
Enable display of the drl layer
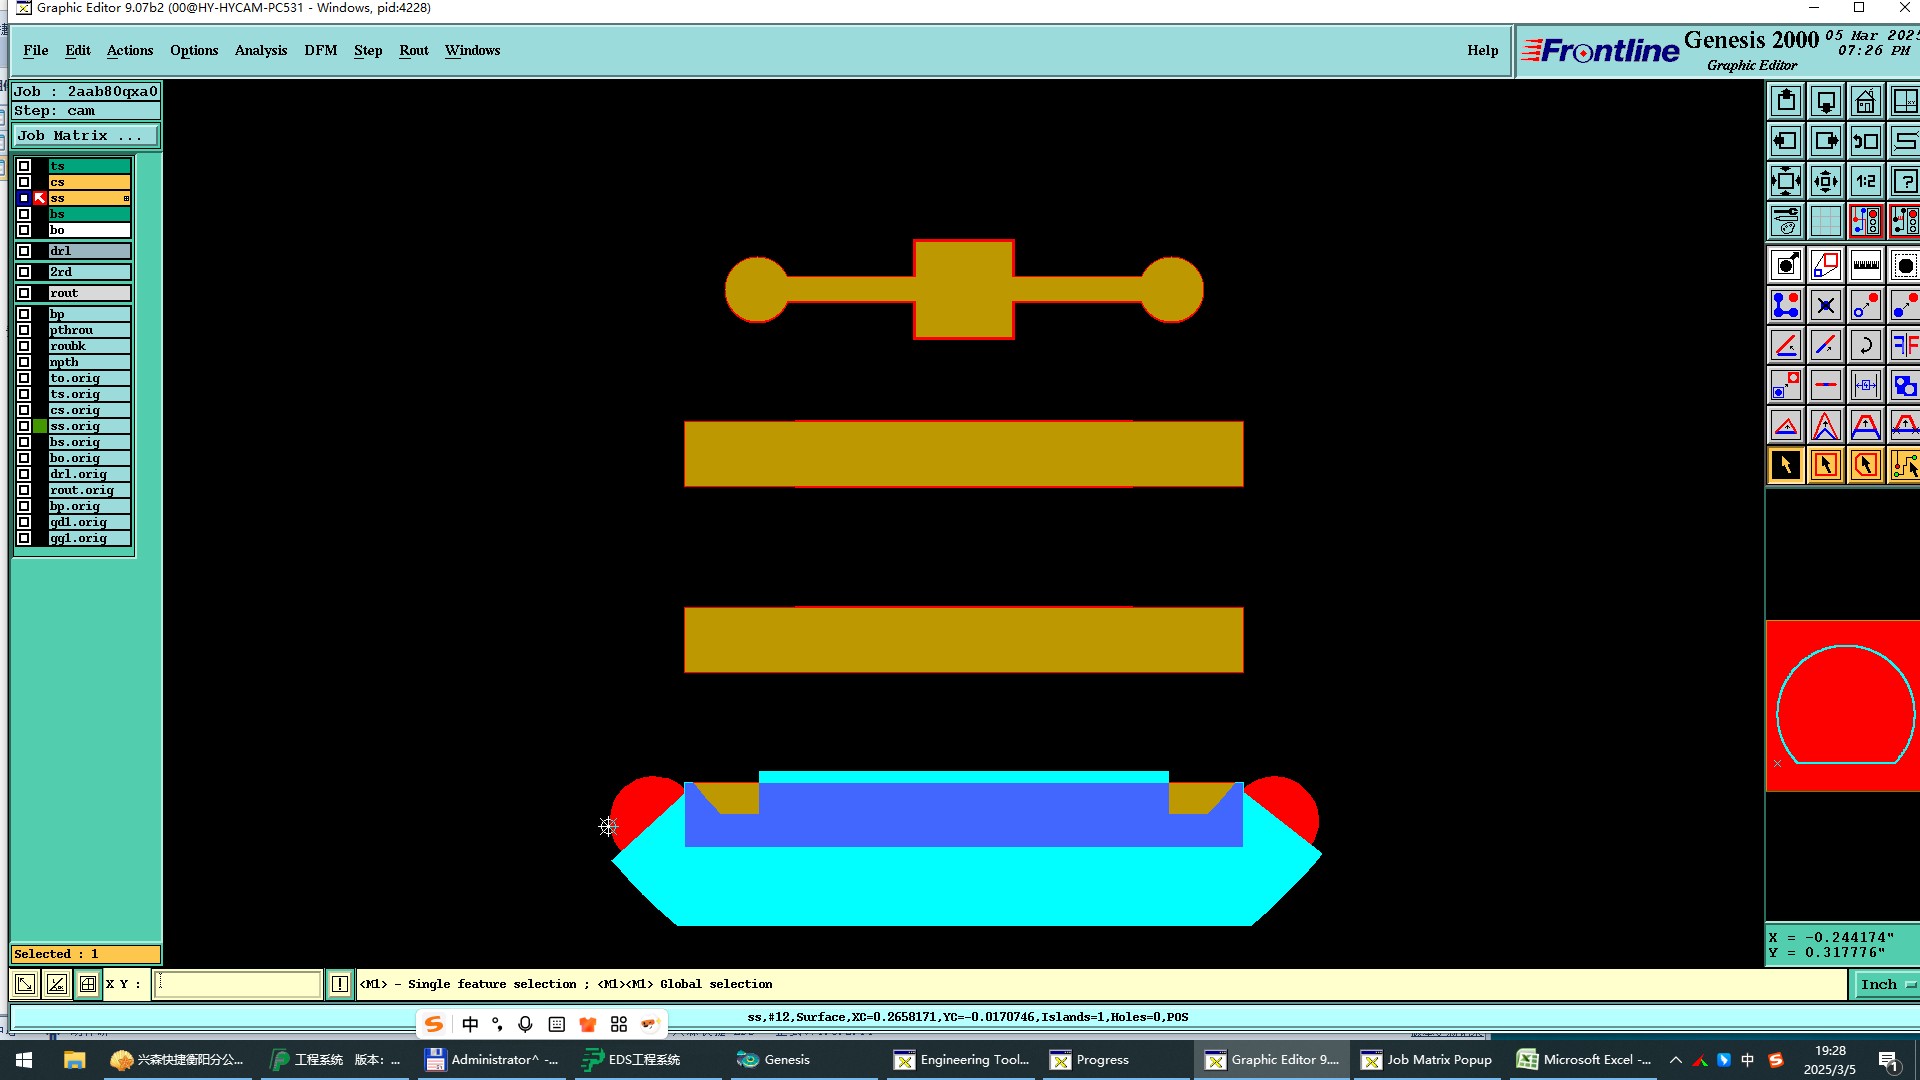tap(24, 251)
